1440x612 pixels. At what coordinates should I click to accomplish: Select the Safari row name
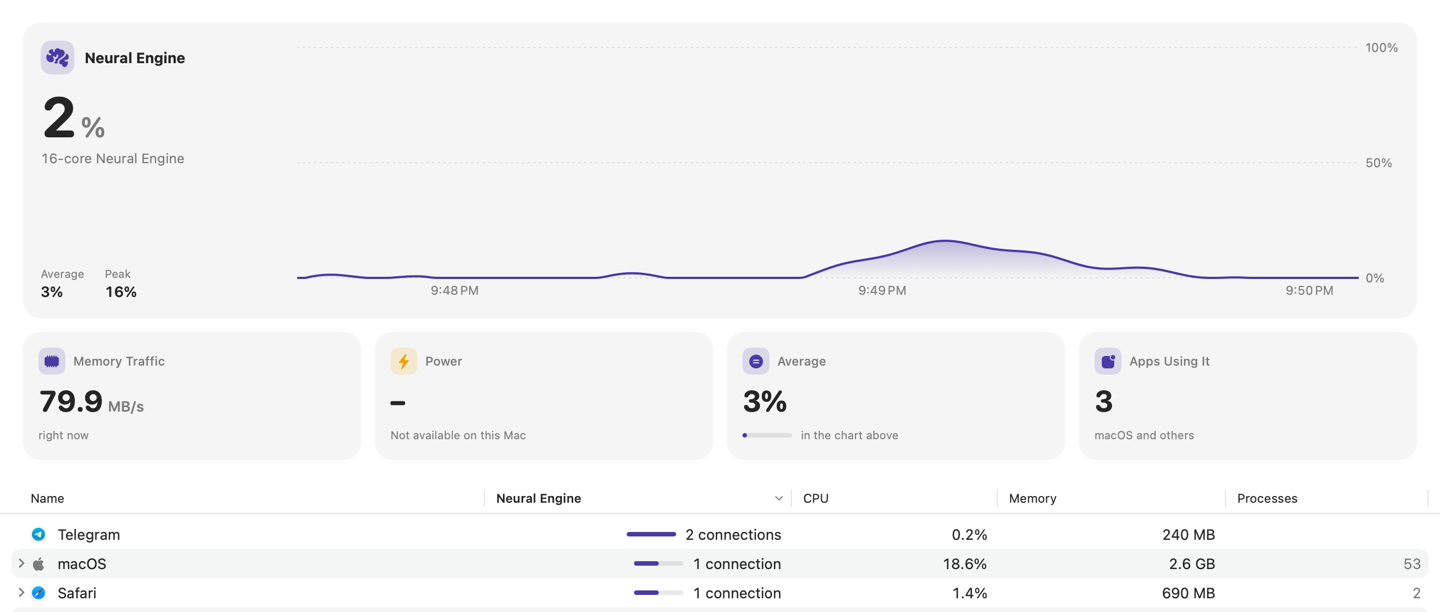77,593
